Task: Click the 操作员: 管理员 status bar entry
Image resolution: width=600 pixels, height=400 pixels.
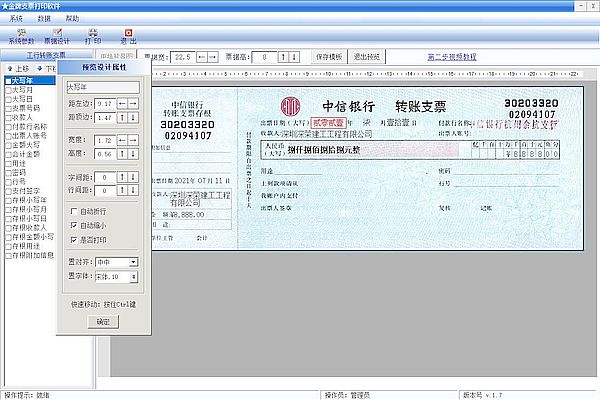Action: click(x=347, y=395)
